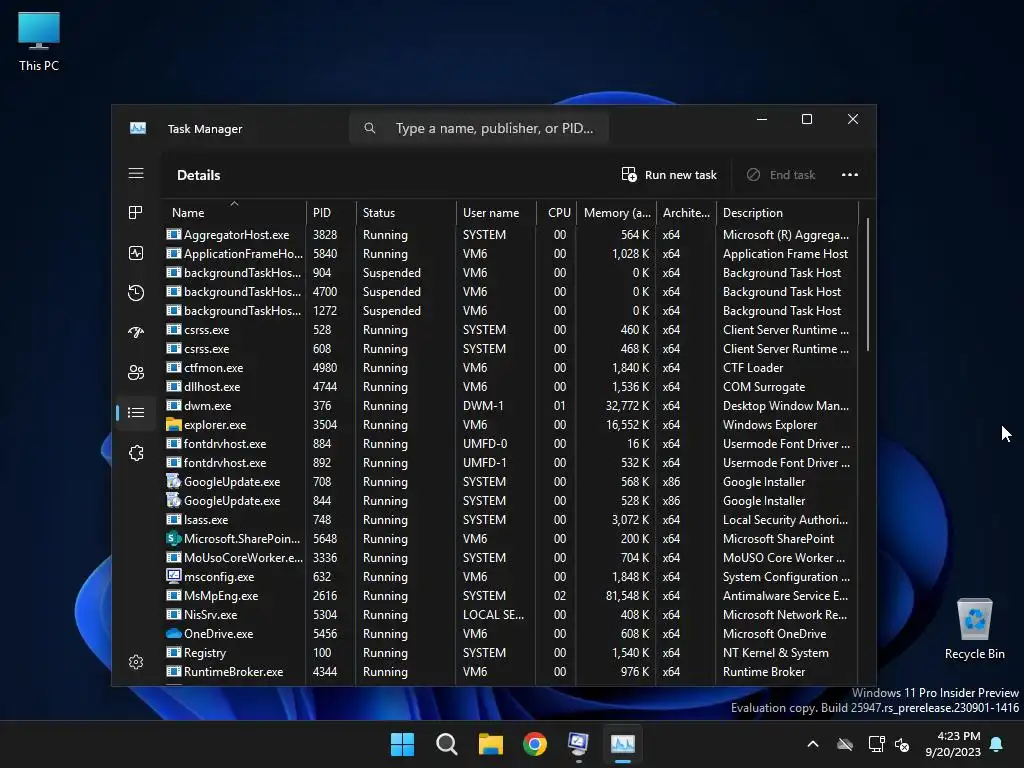Open App history page in sidebar
1024x768 pixels.
click(x=136, y=293)
